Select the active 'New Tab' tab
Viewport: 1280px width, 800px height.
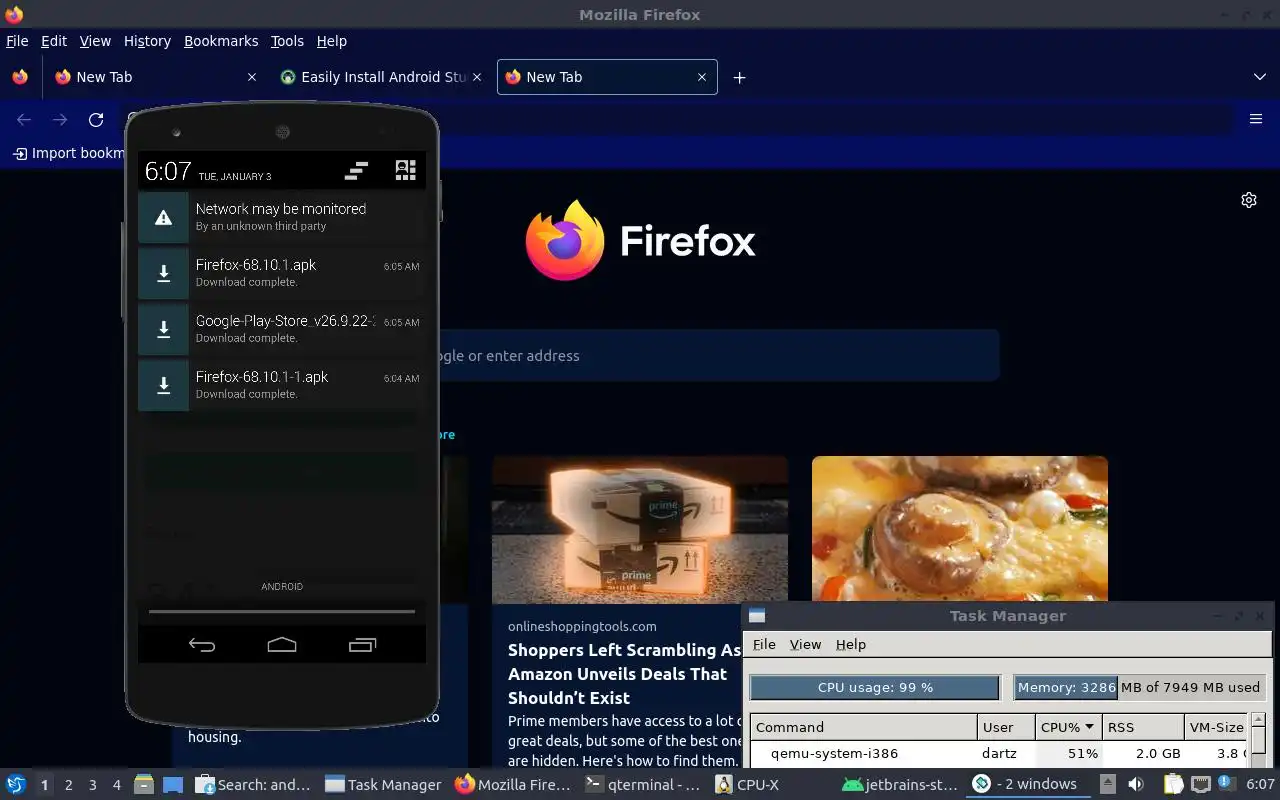[607, 77]
